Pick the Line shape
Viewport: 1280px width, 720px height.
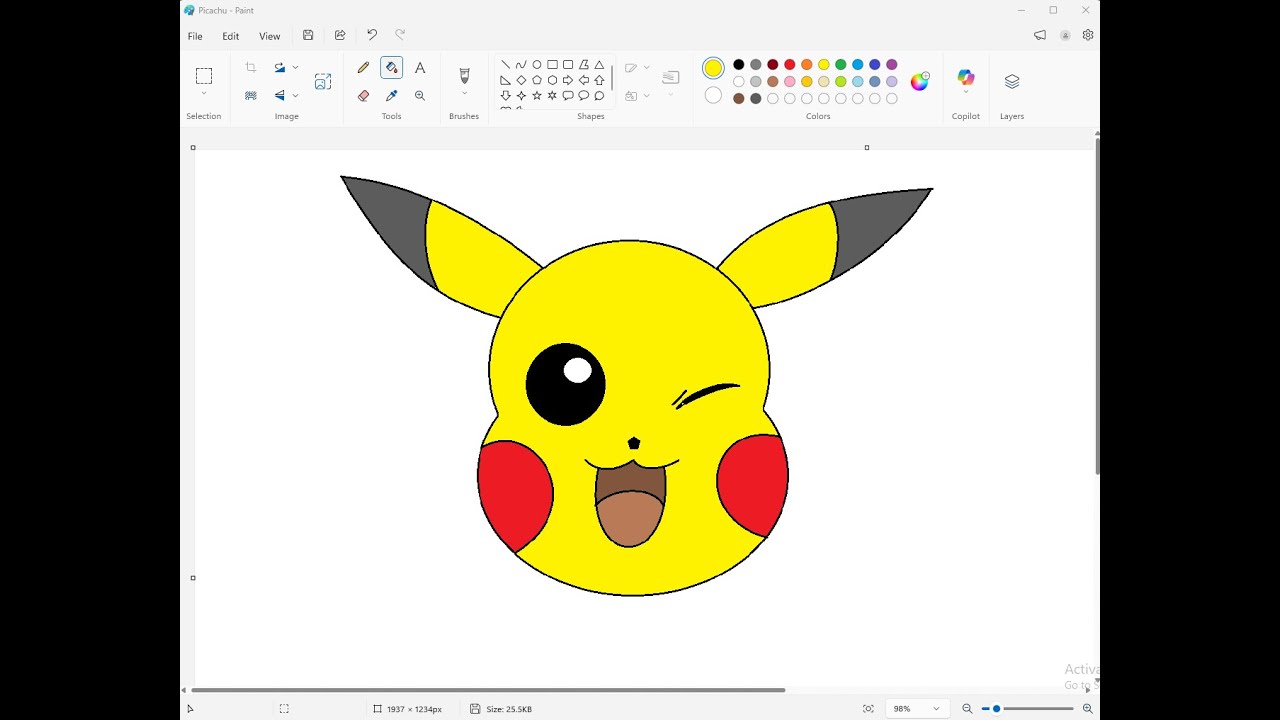(505, 65)
